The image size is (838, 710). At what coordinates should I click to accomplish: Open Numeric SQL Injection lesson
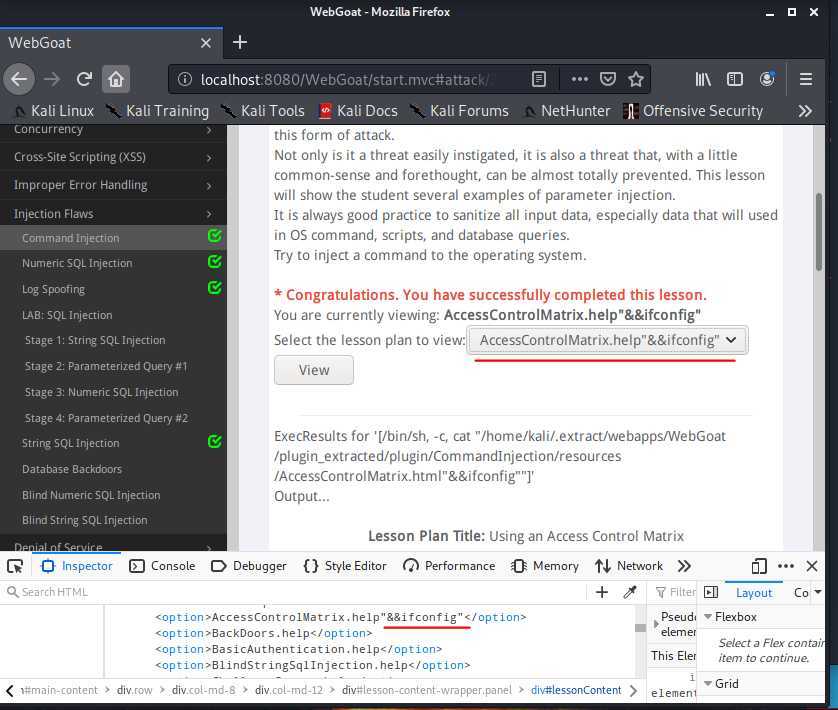77,263
